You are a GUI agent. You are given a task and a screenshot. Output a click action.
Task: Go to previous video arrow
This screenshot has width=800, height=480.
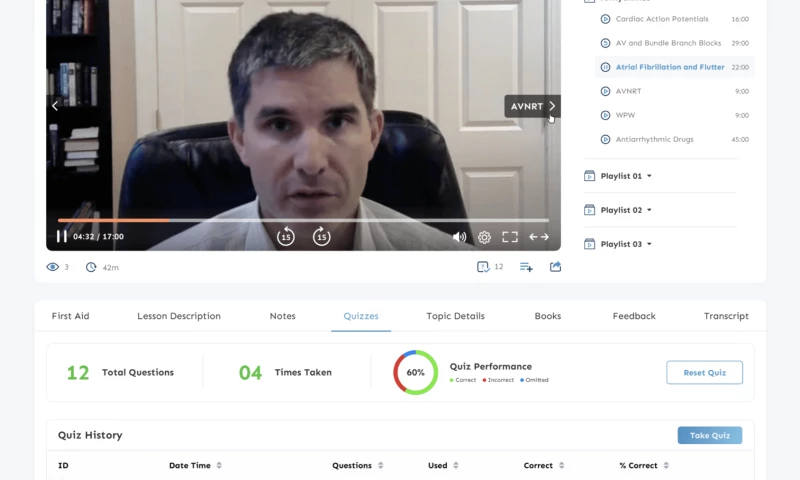(55, 106)
